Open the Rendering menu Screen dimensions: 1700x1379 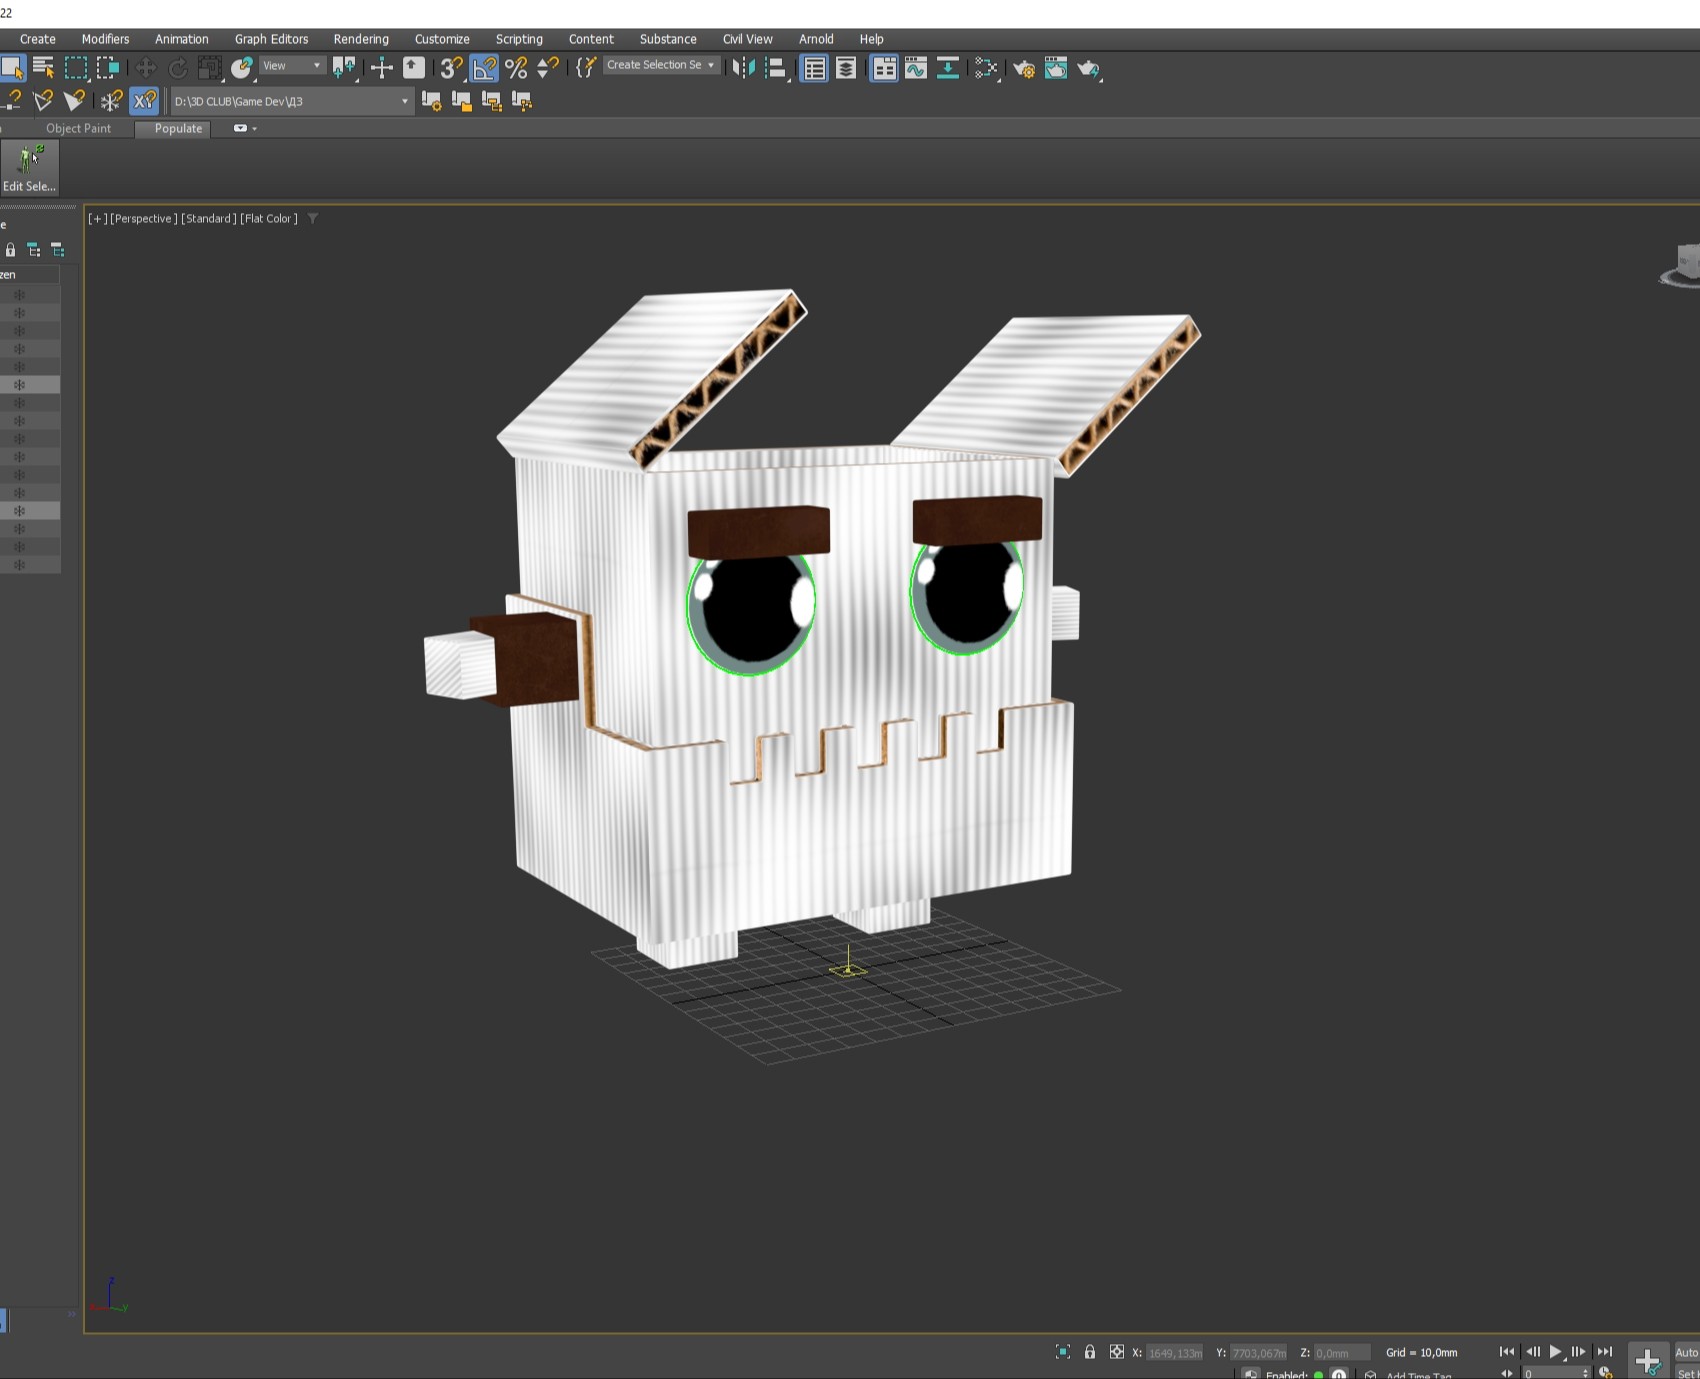(x=361, y=39)
